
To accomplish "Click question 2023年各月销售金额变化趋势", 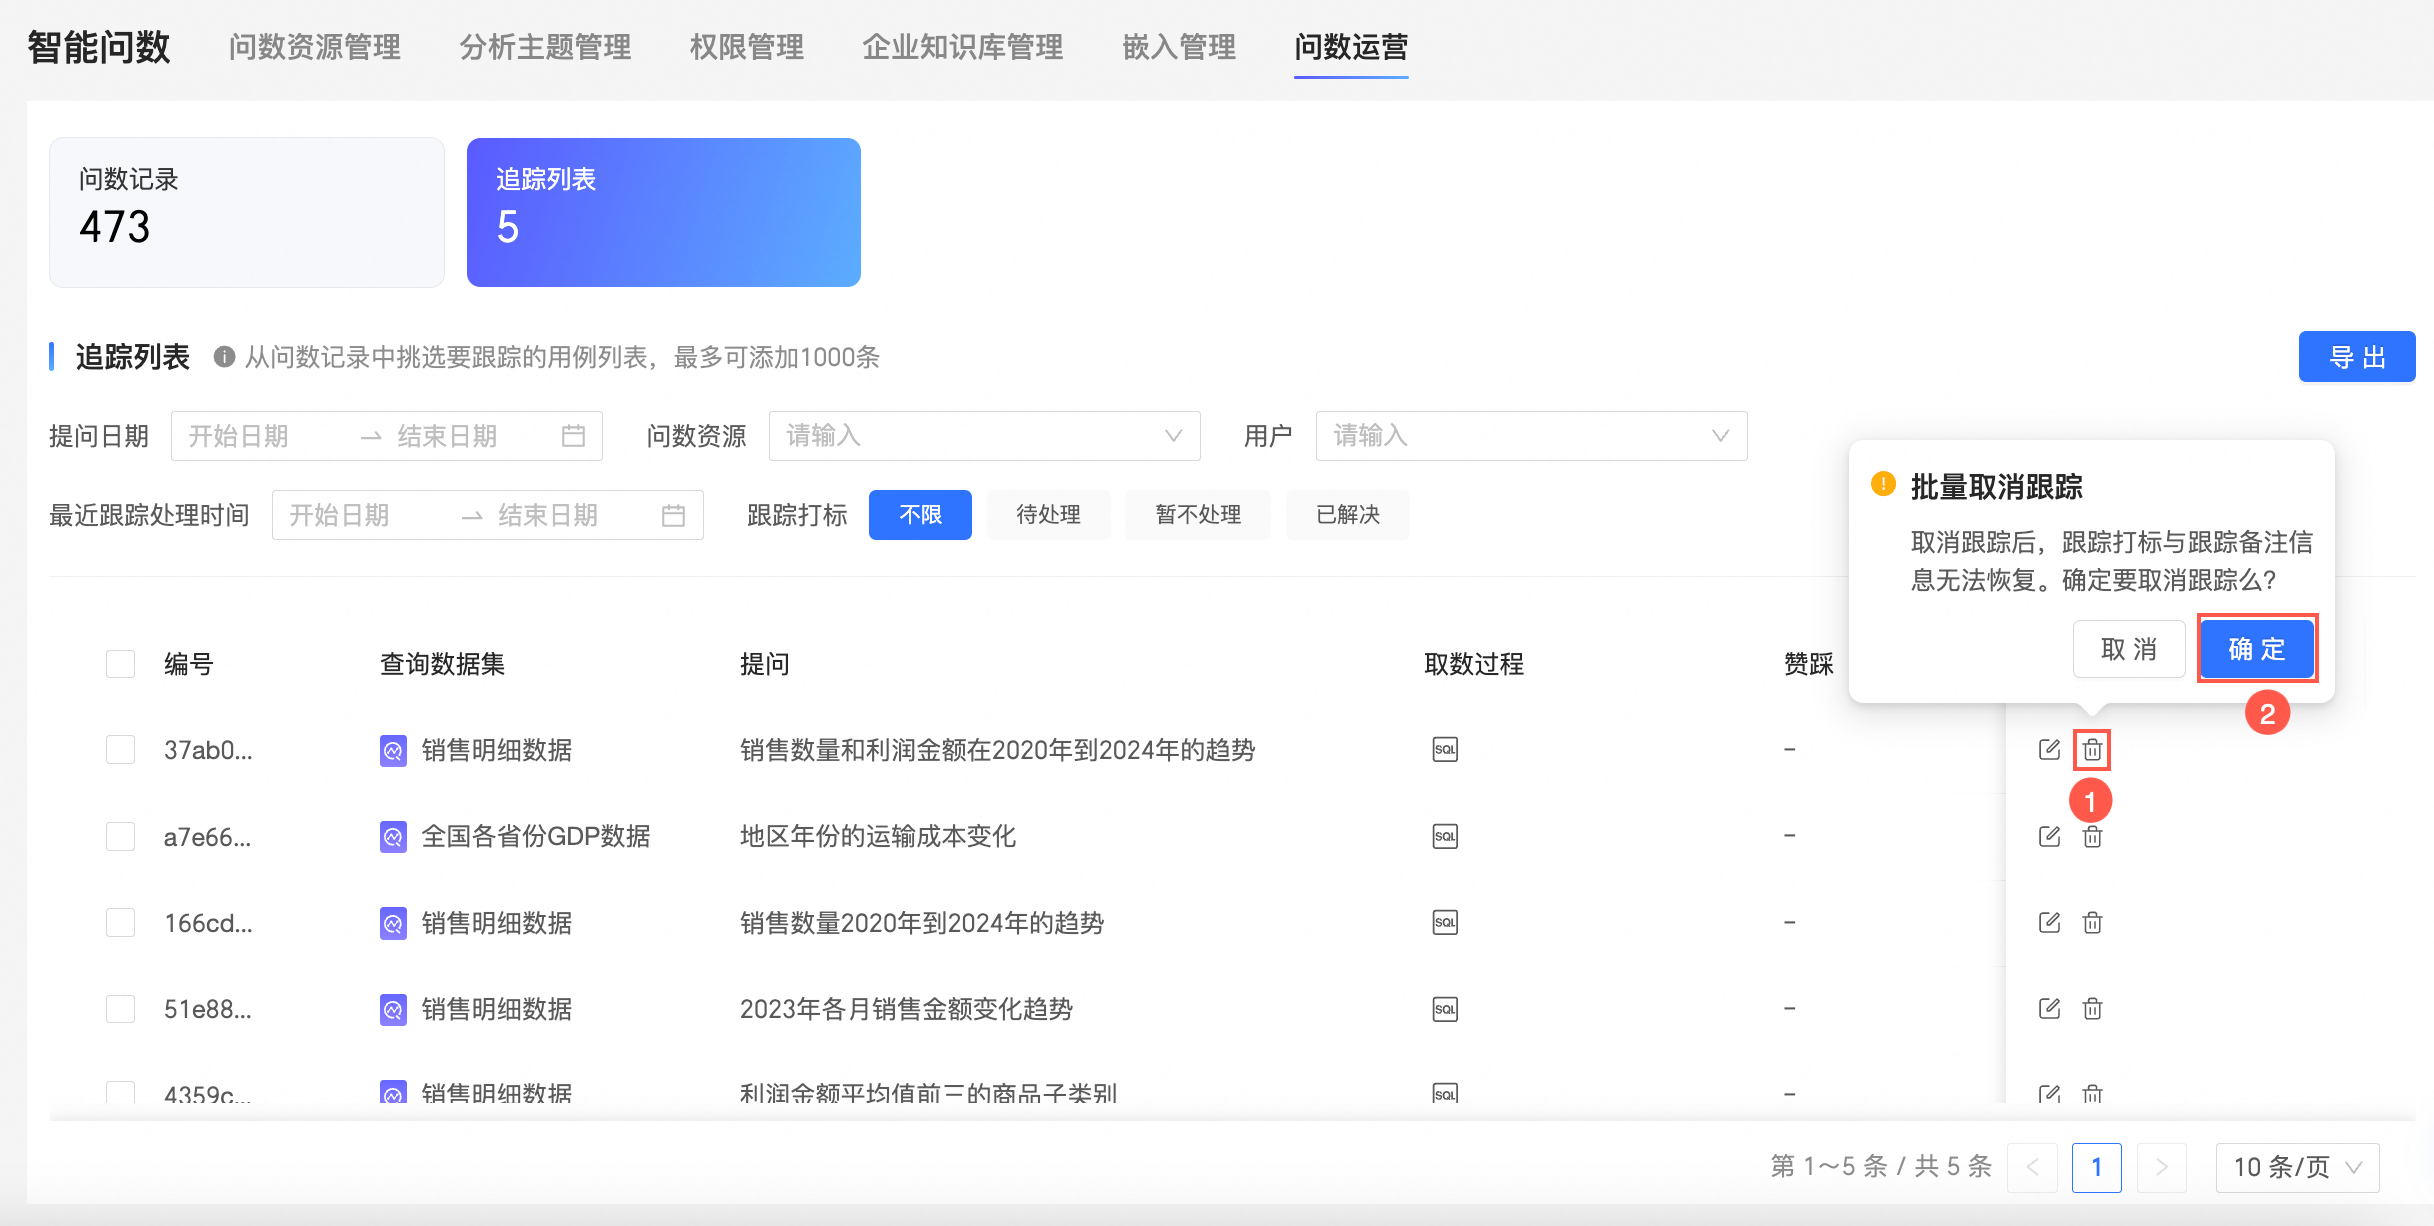I will coord(906,1009).
